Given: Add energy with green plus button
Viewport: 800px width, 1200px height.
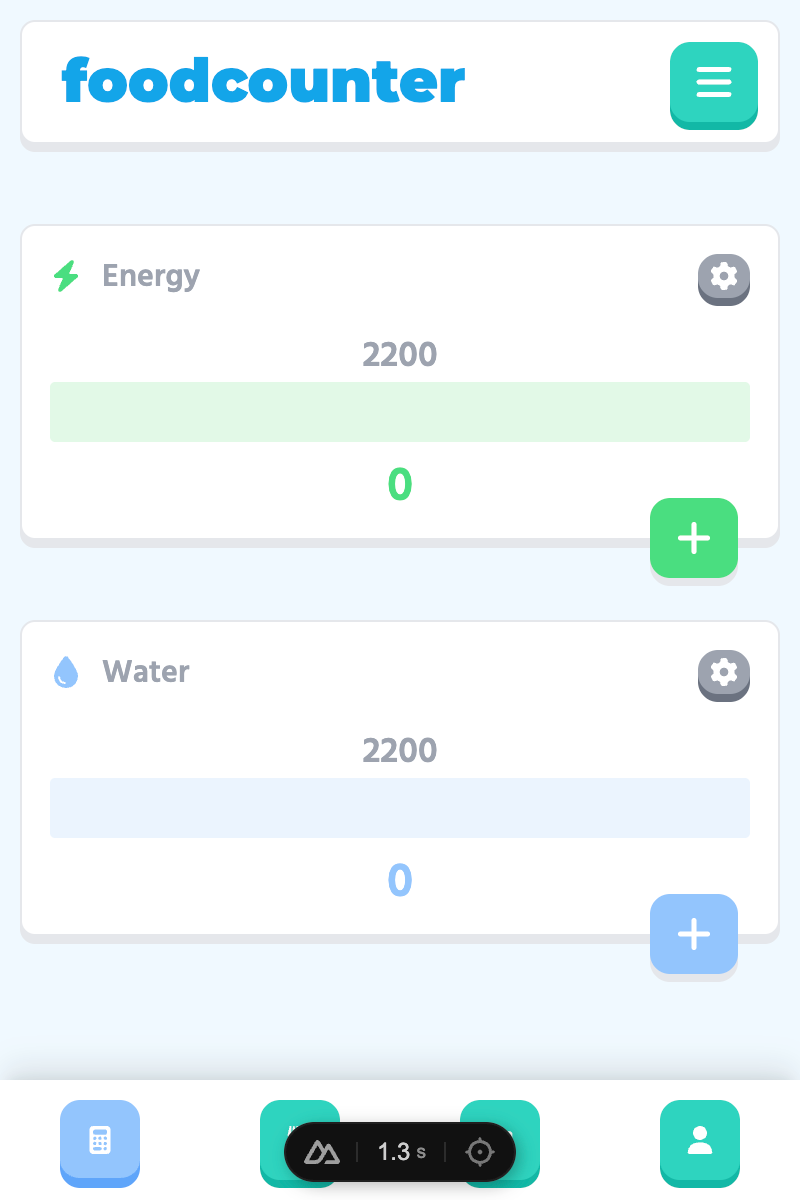Looking at the screenshot, I should (694, 538).
